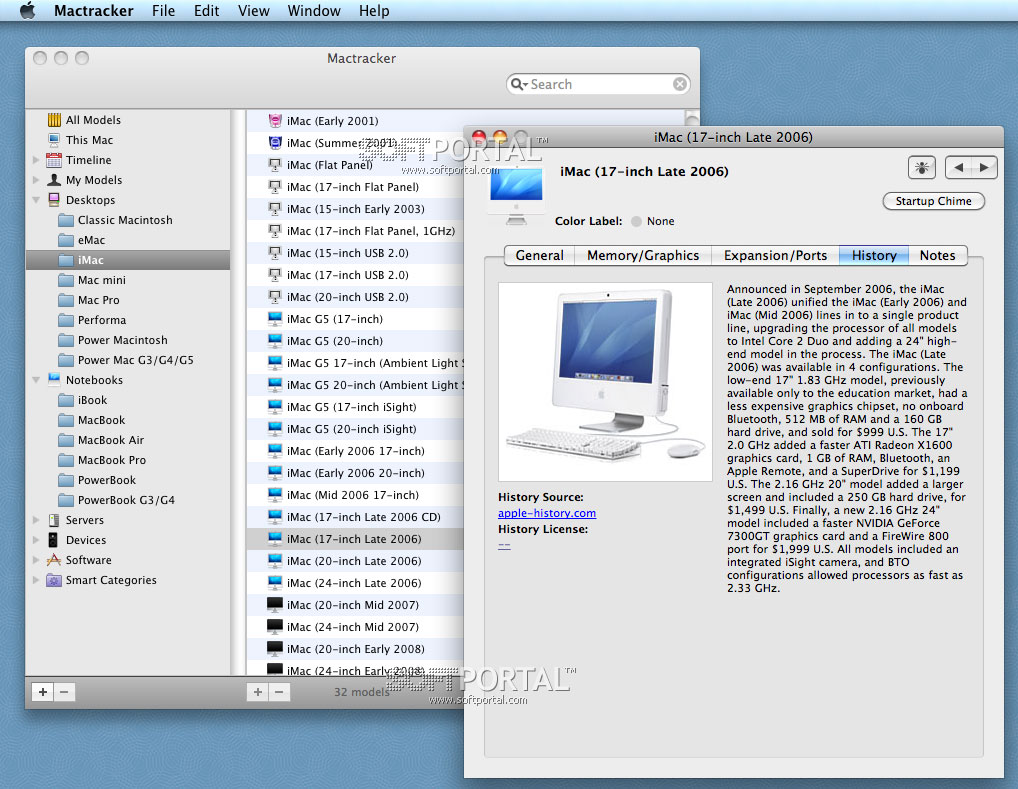Screen dimensions: 1018x789
Task: Go to next model with right arrow
Action: click(984, 168)
